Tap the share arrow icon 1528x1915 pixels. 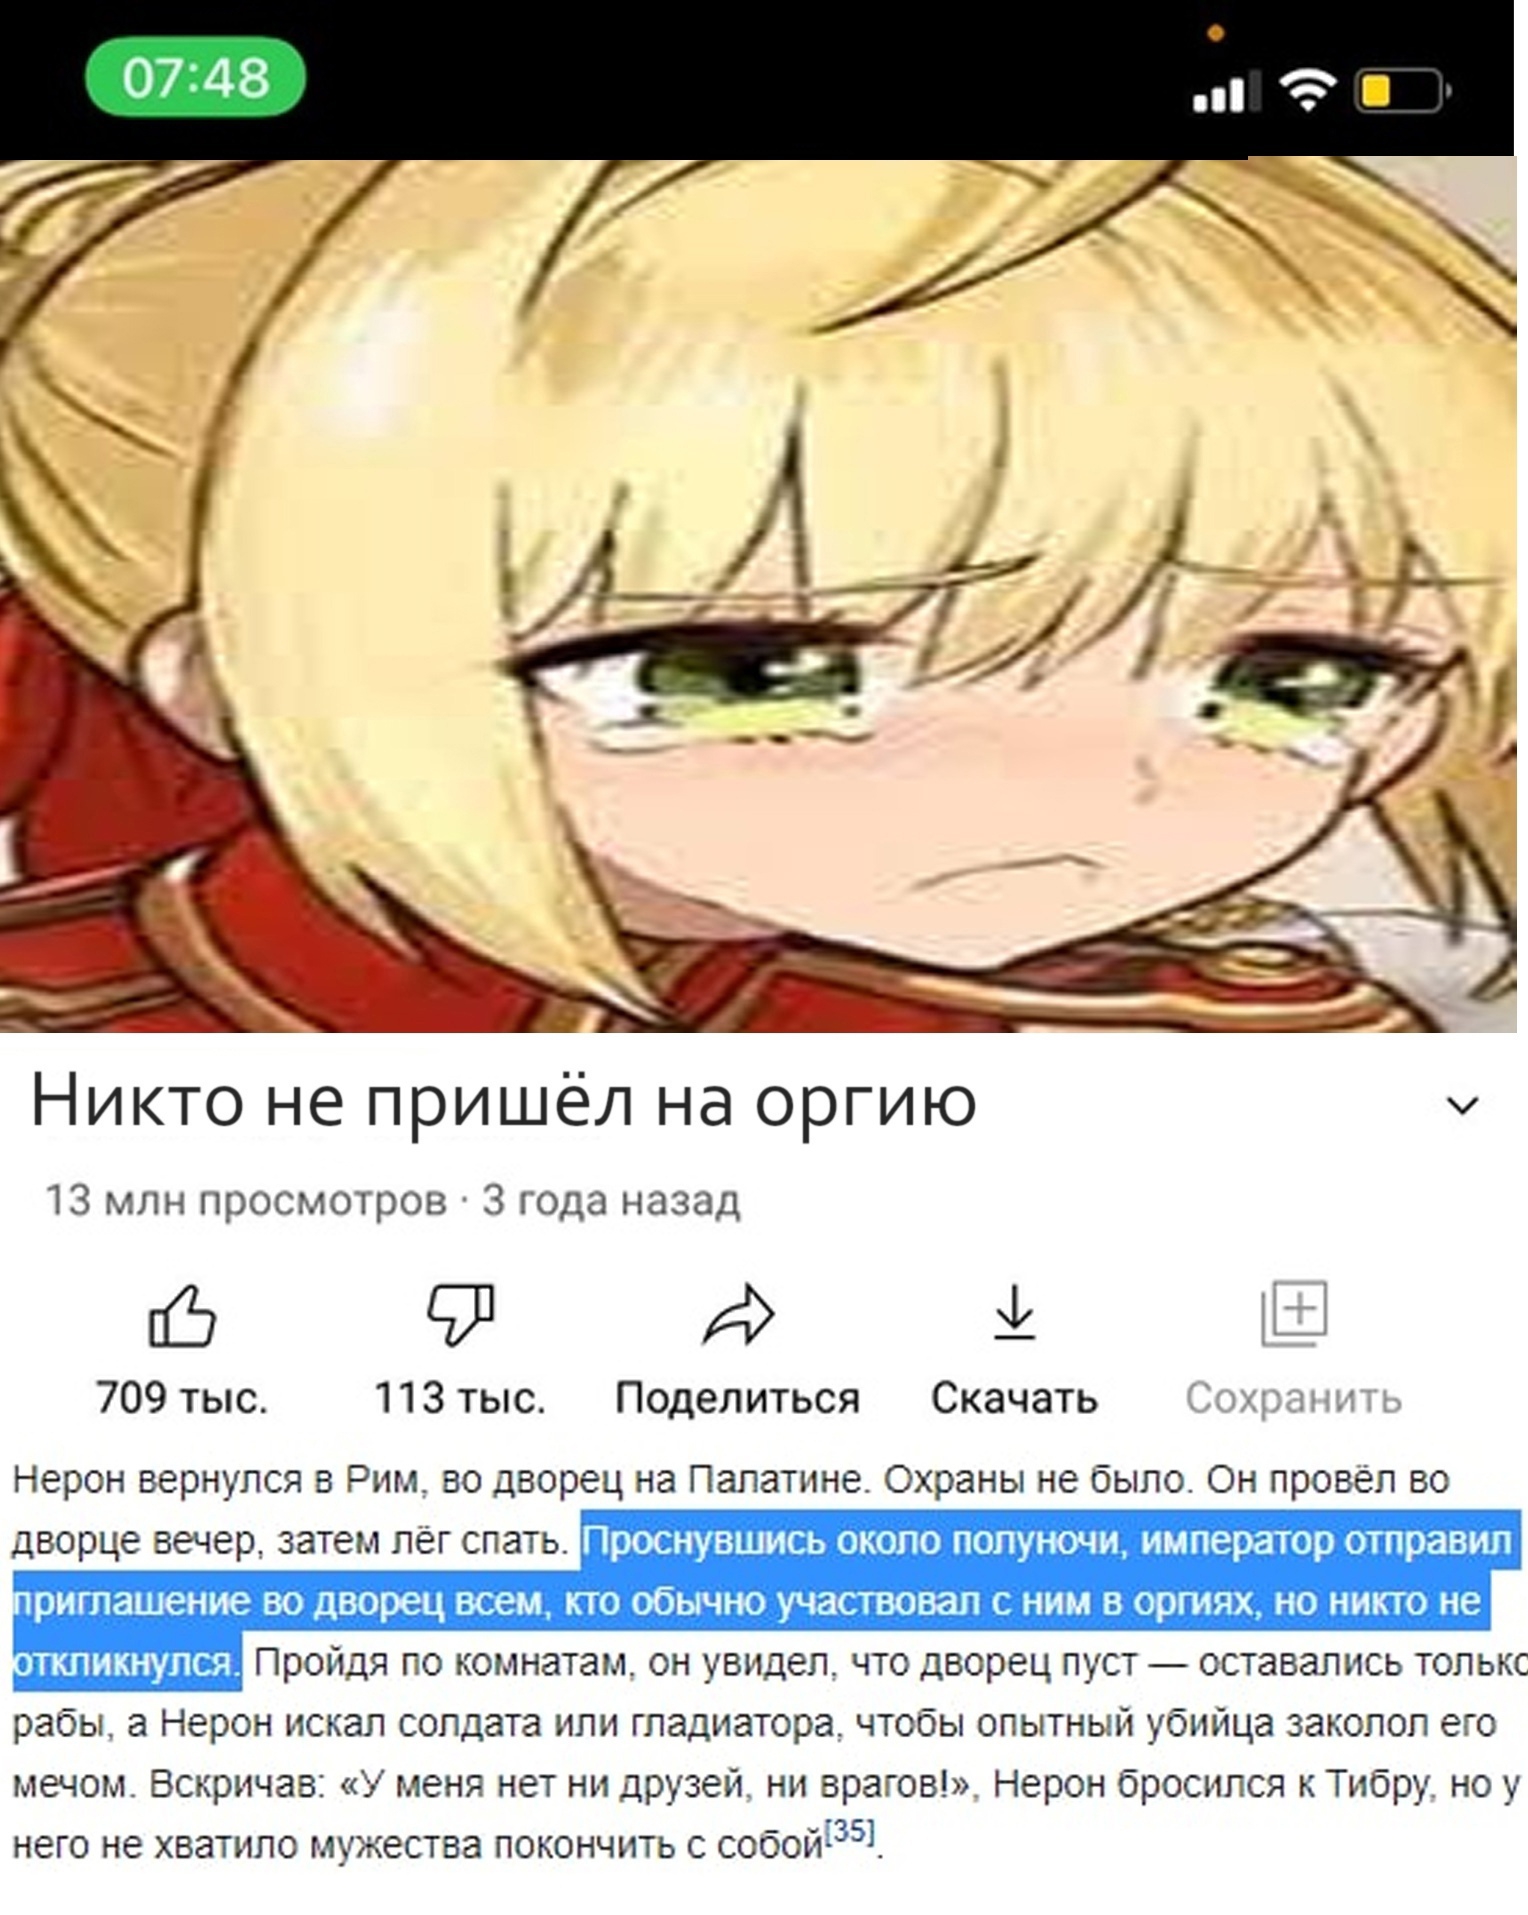(738, 1314)
